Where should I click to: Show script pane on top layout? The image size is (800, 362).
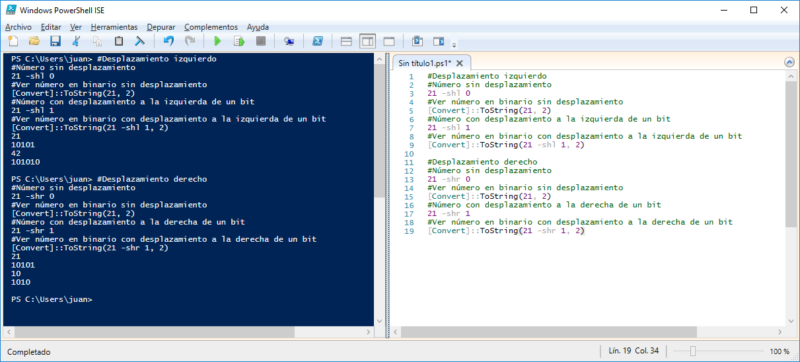(x=346, y=41)
